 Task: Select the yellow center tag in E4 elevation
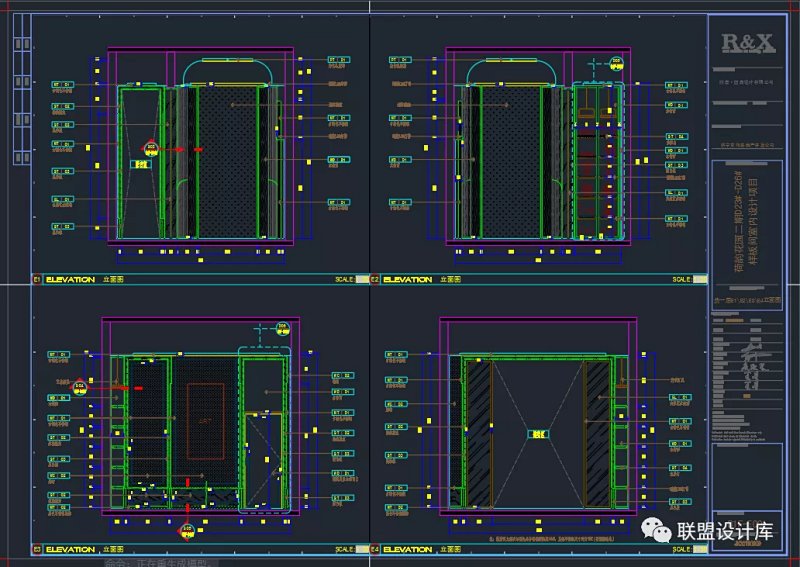tap(538, 434)
